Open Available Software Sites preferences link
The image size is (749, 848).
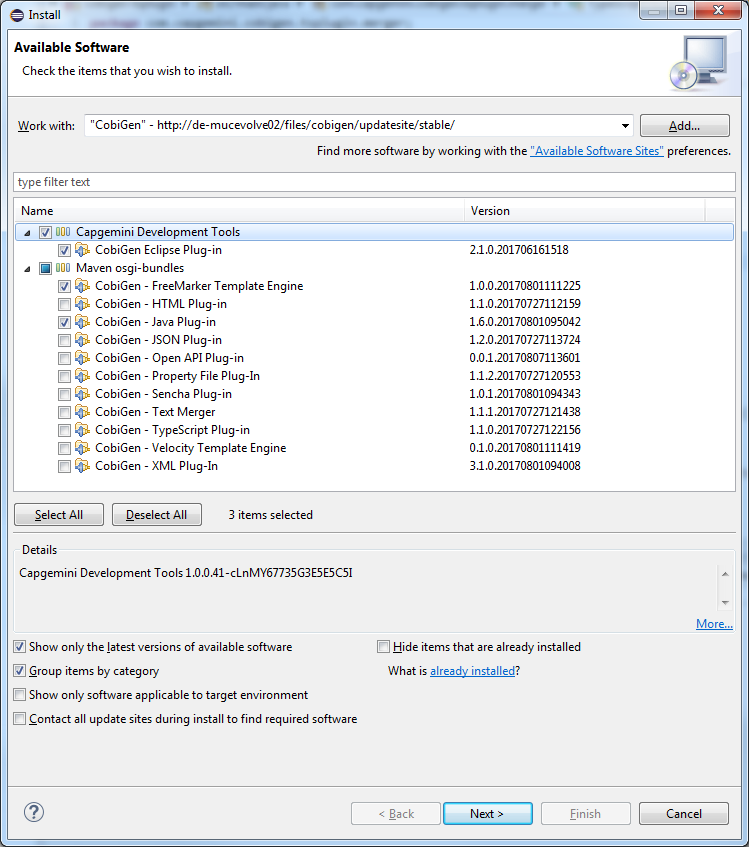[596, 151]
